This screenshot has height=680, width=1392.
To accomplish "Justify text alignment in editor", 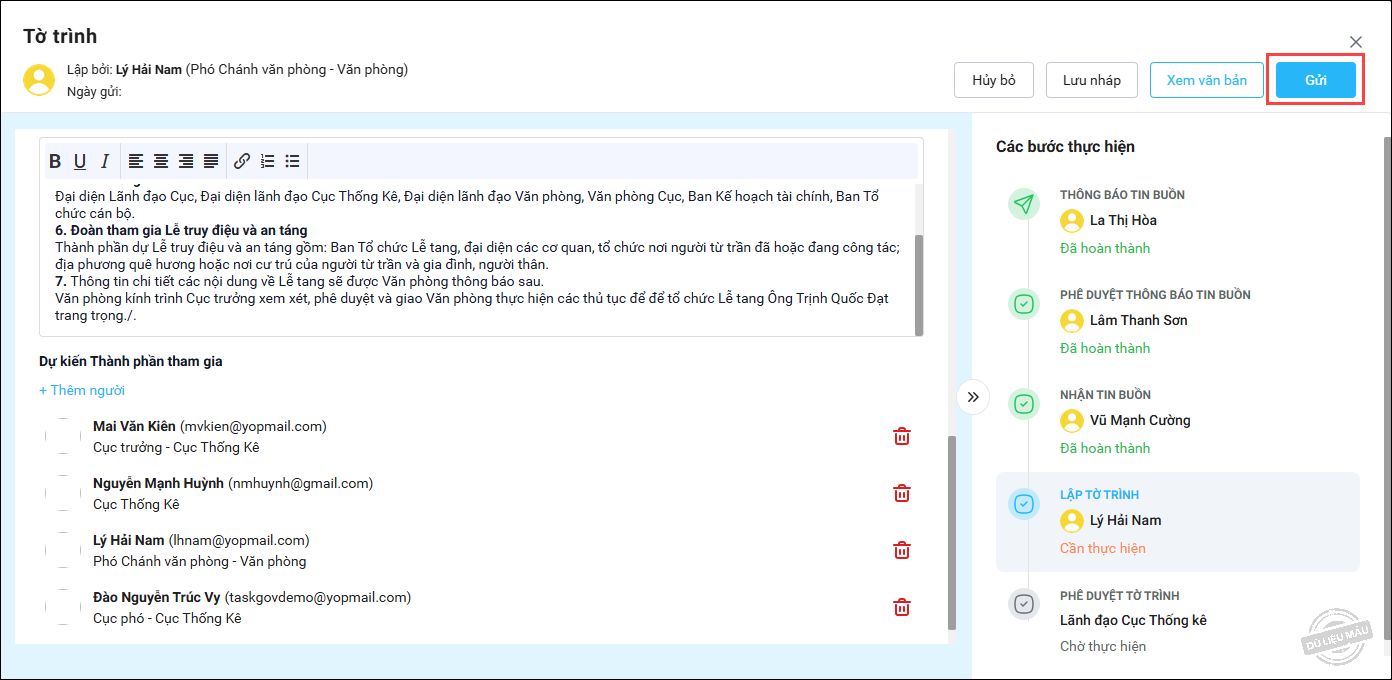I will coord(211,161).
